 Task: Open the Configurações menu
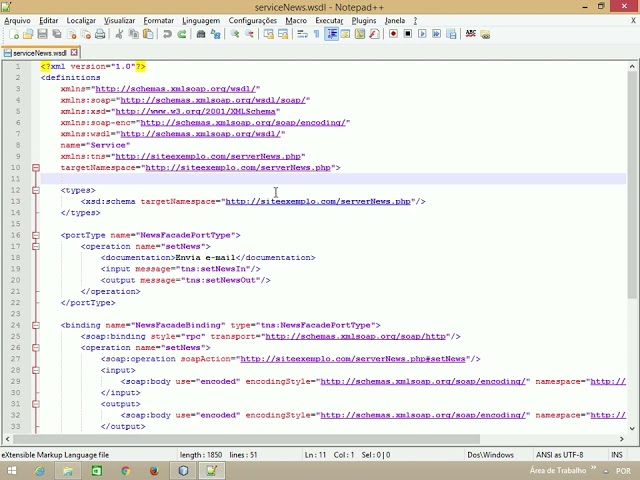253,20
